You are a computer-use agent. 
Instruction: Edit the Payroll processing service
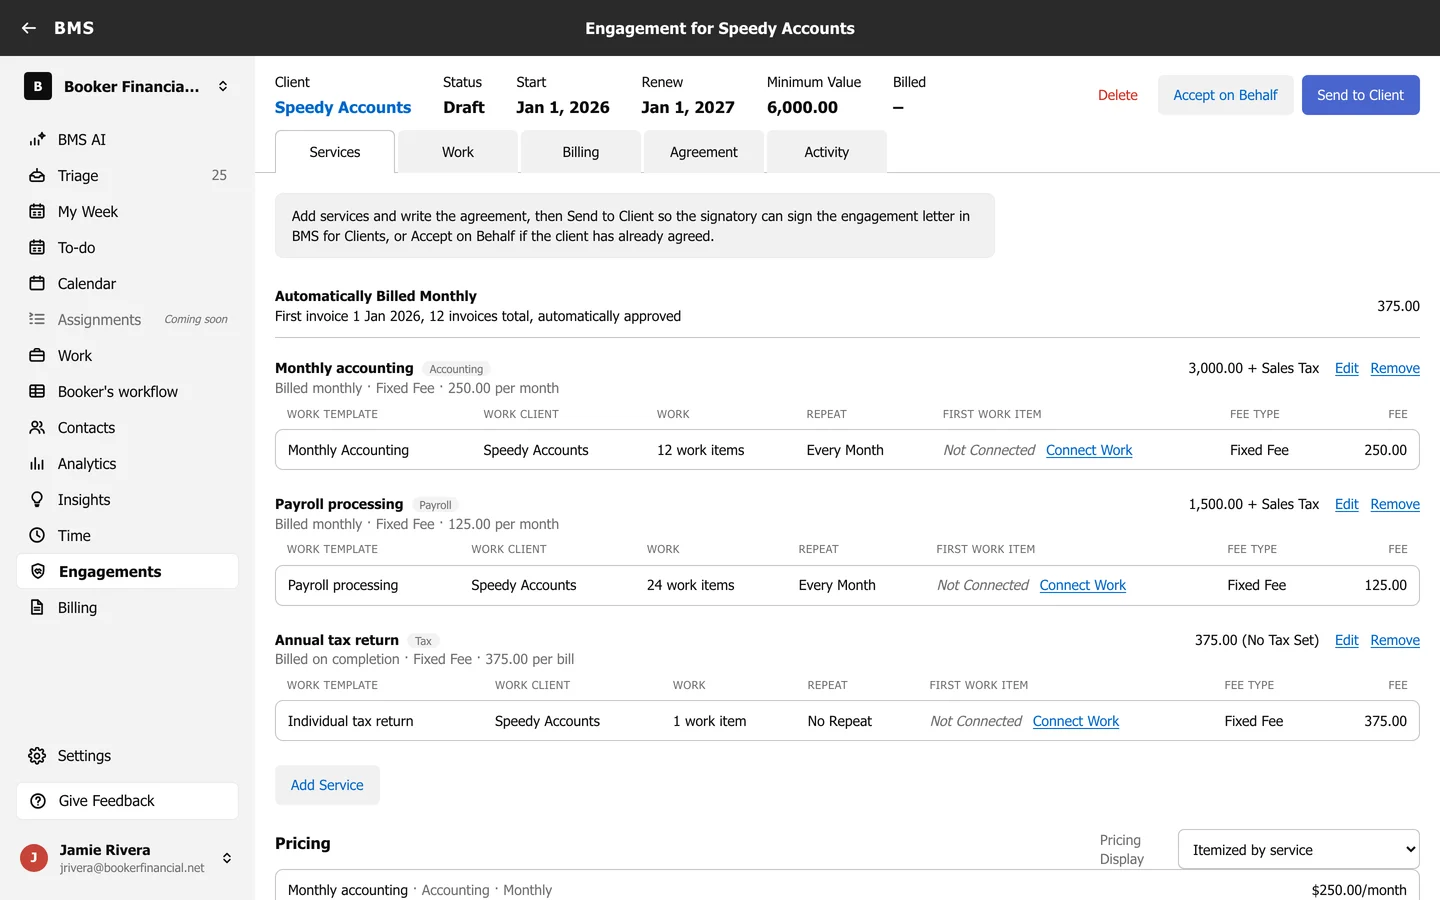(1347, 505)
